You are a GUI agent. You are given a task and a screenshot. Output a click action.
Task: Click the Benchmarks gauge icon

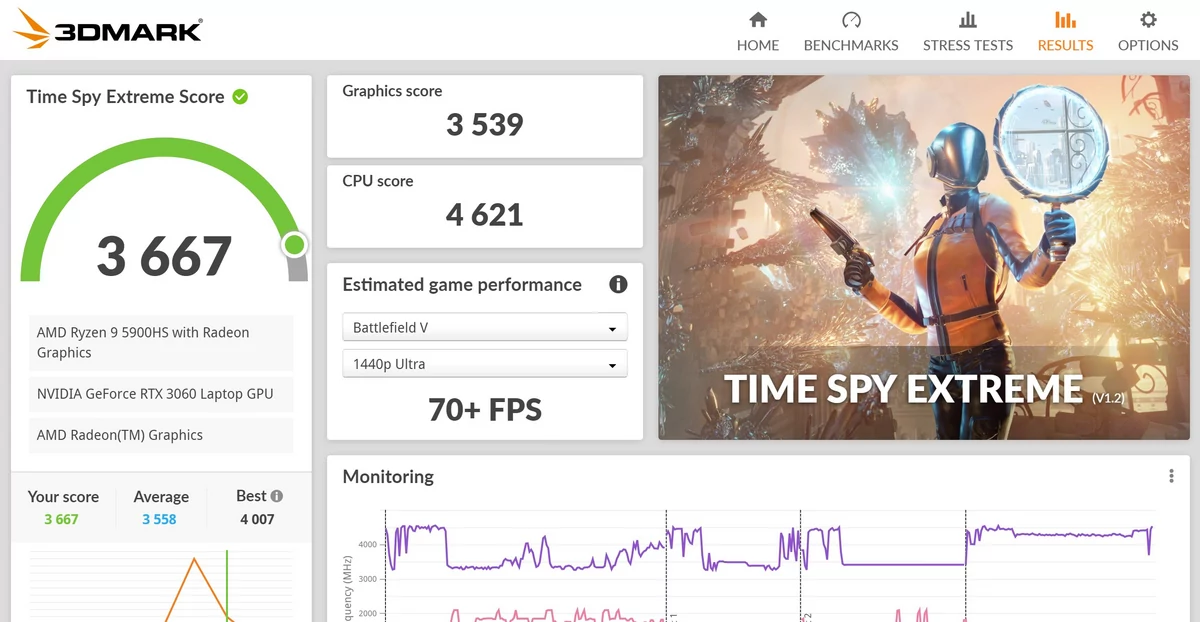[x=851, y=20]
